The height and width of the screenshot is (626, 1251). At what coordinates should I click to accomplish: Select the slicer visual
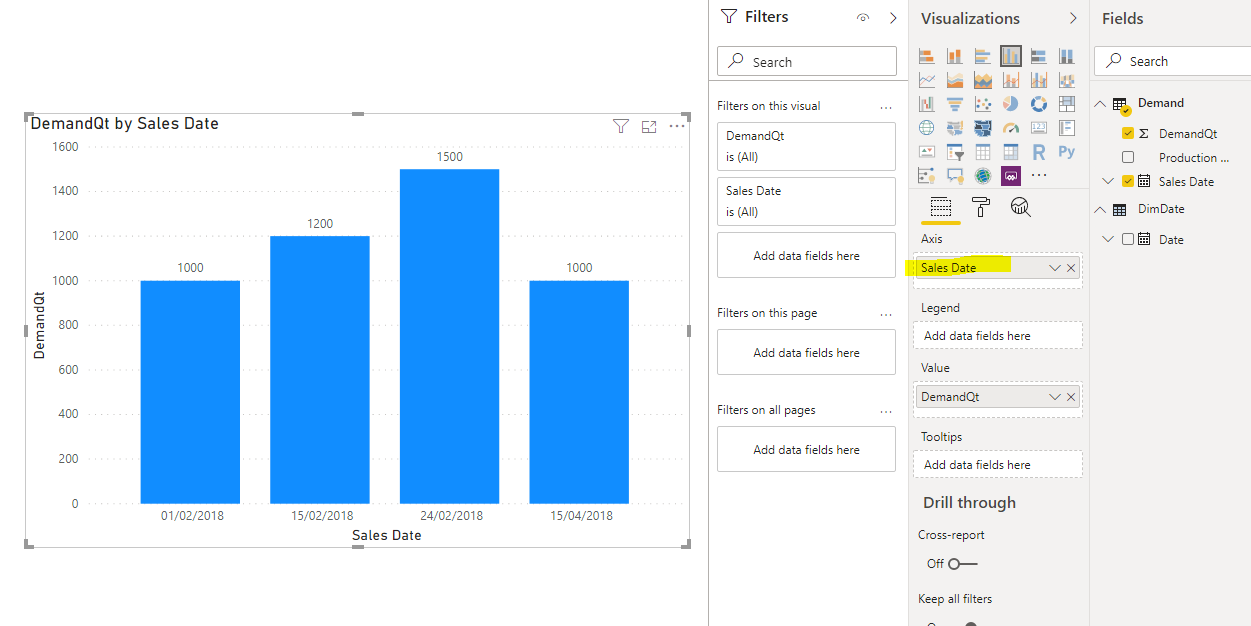click(x=955, y=151)
